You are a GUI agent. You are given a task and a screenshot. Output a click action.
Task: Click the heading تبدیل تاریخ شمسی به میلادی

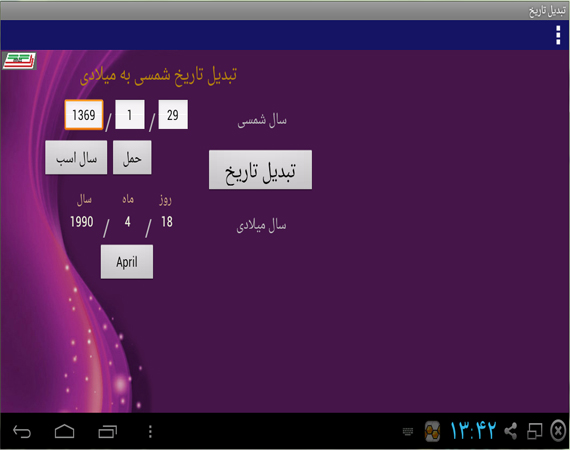[158, 76]
